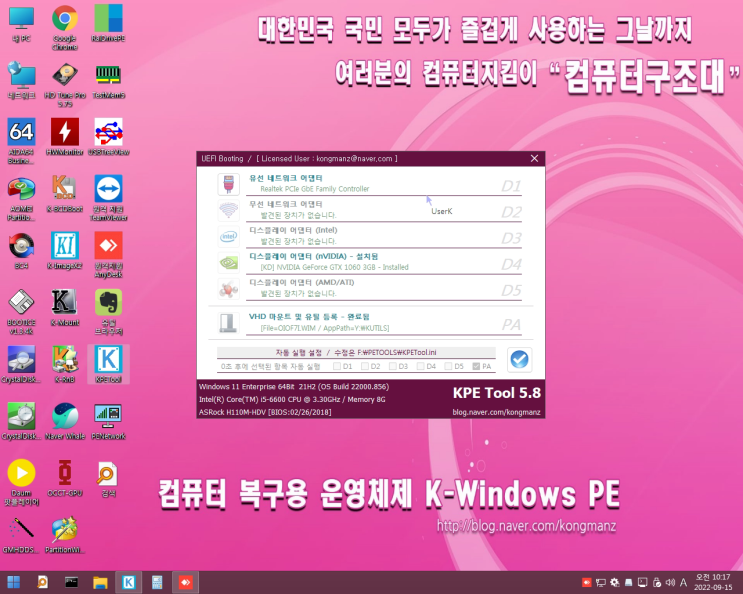This screenshot has height=594, width=743.
Task: Select the KPETool desktop icon
Action: tap(109, 365)
